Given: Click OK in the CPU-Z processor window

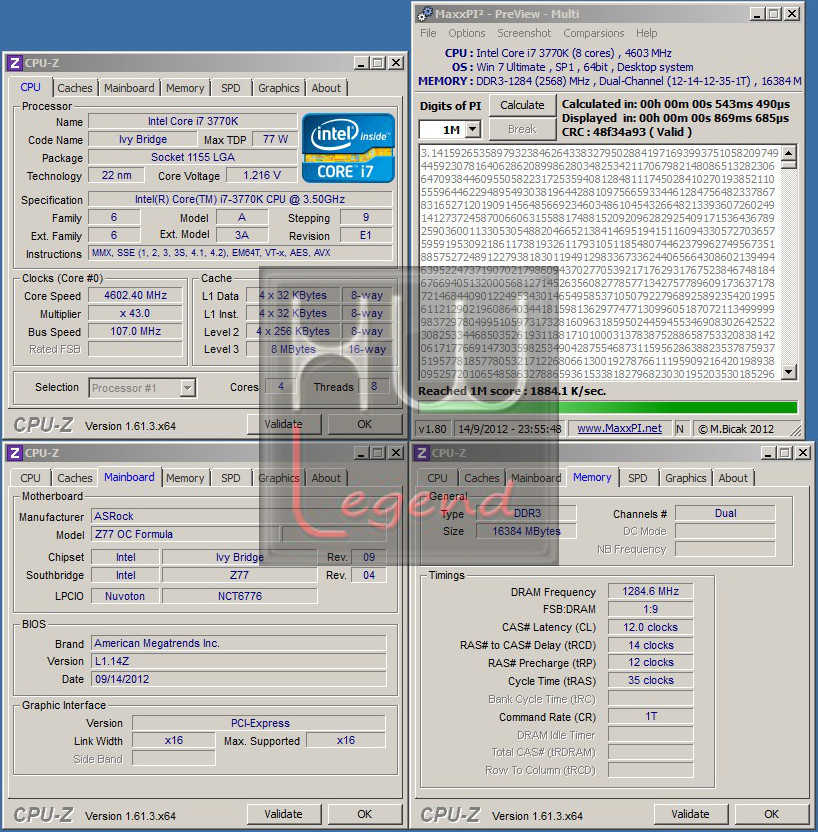Looking at the screenshot, I should point(364,424).
